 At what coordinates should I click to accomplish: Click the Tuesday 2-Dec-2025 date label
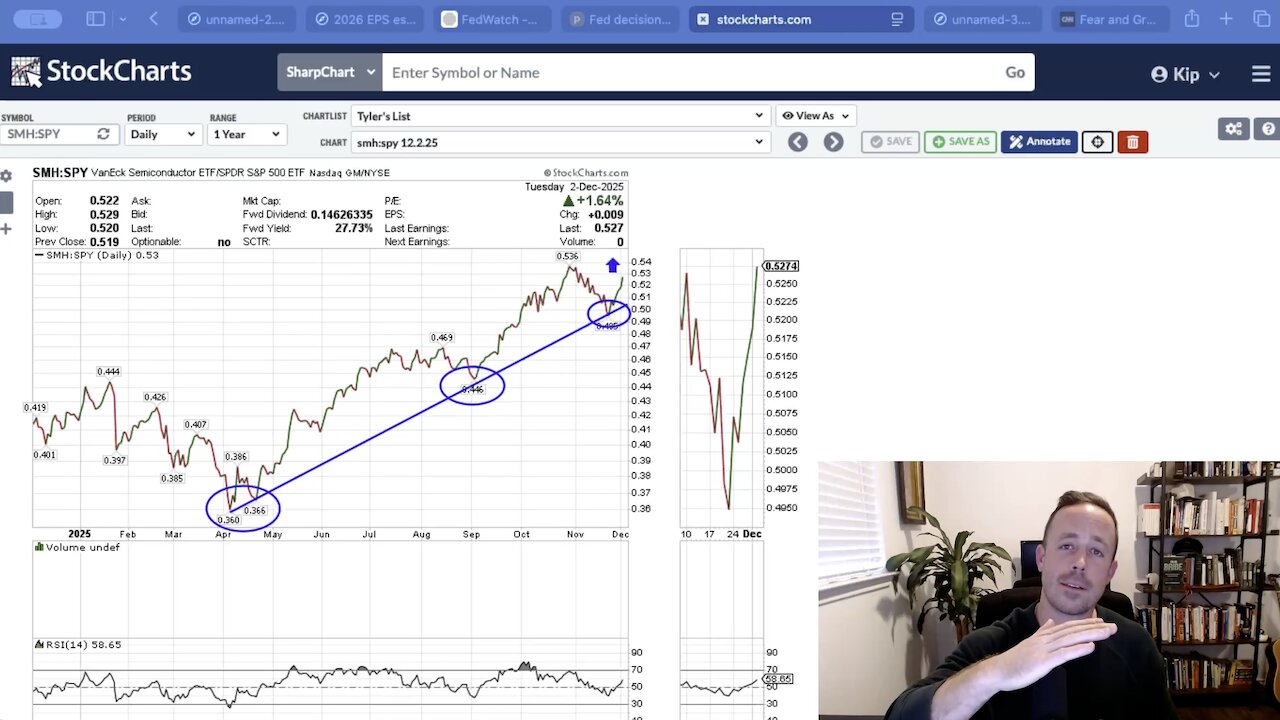574,187
